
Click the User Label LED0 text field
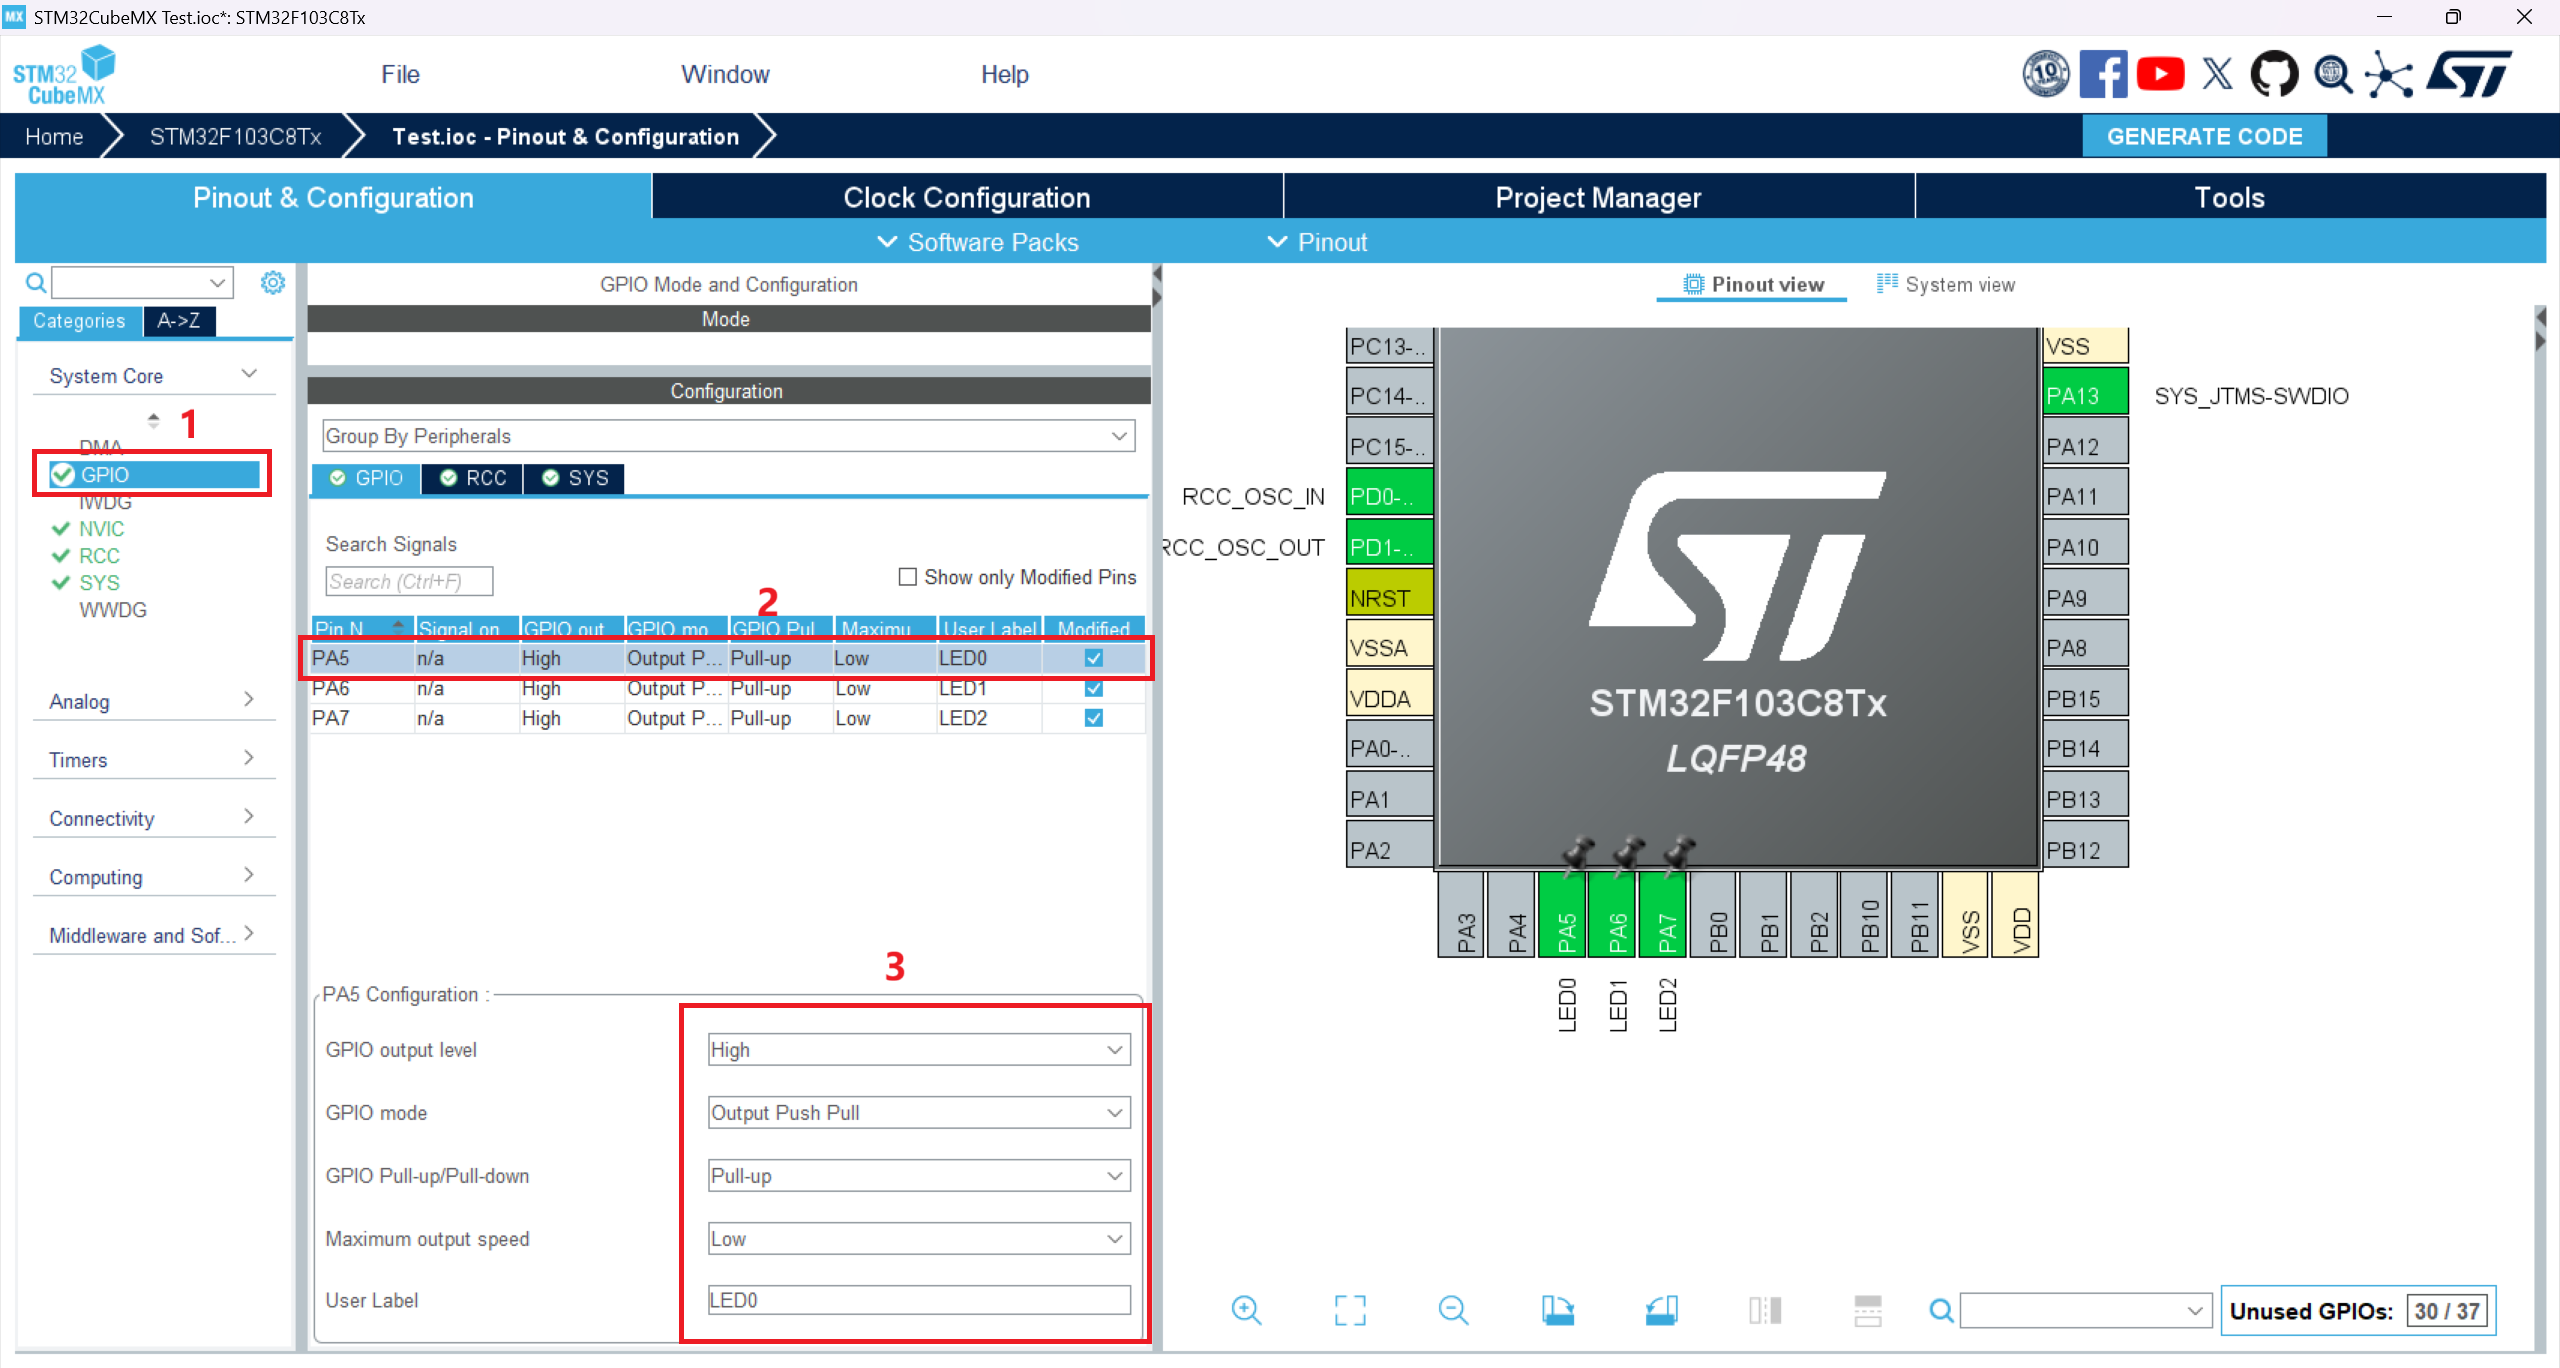coord(918,1300)
